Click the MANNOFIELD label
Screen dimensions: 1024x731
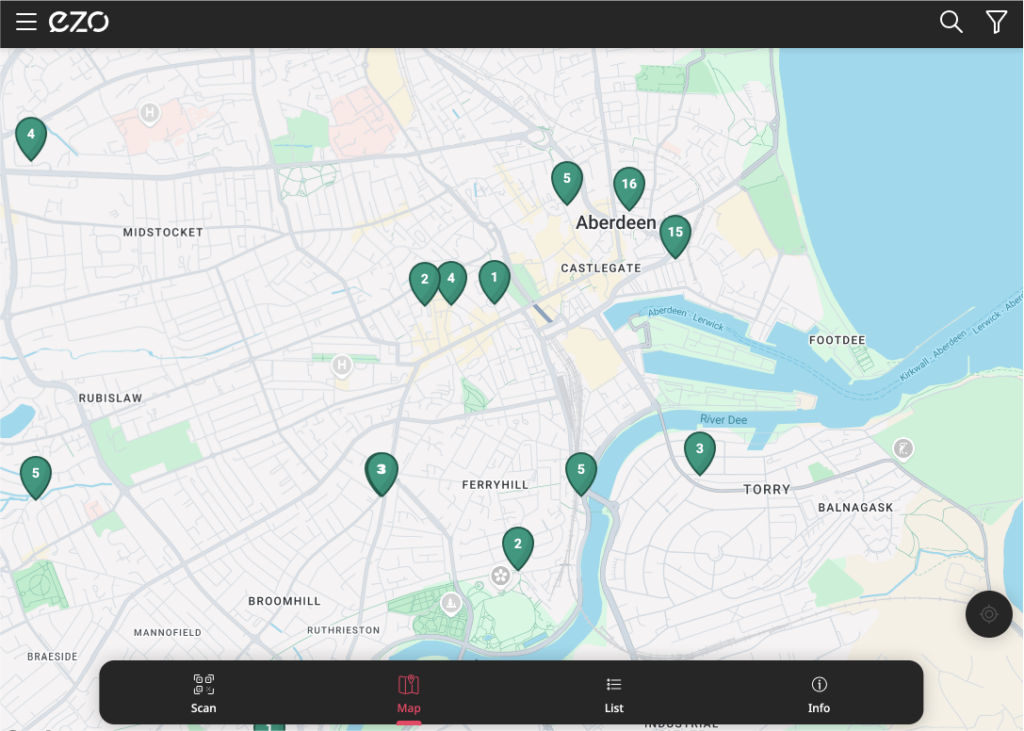(x=168, y=632)
